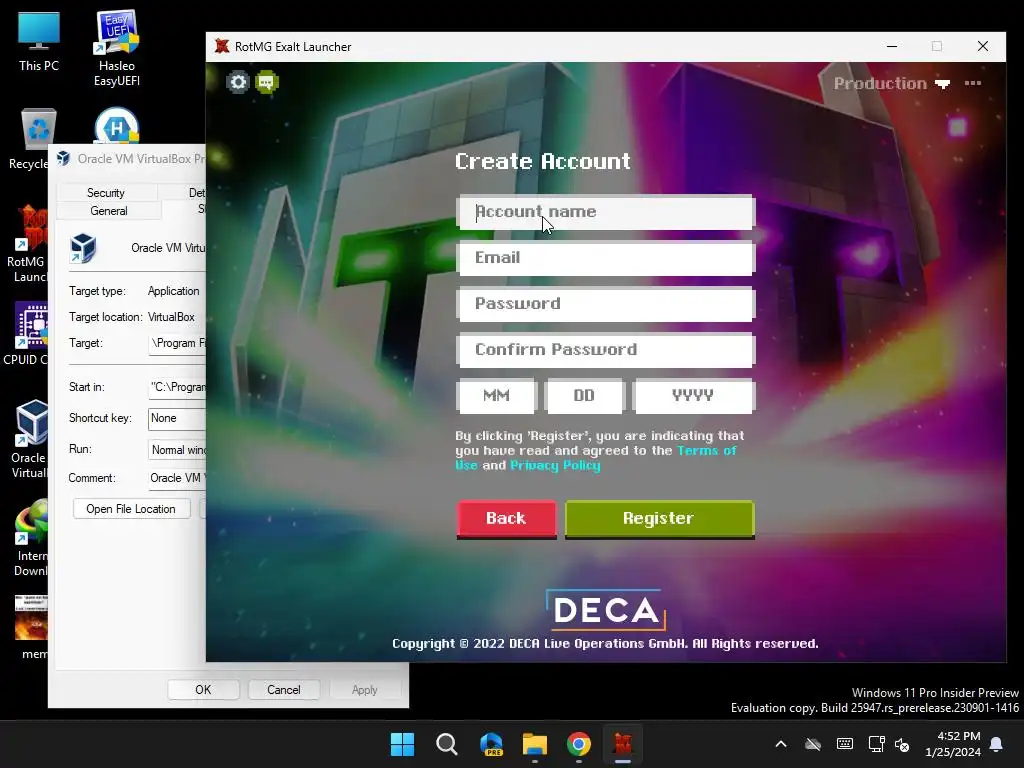Viewport: 1024px width, 768px height.
Task: Select the YYYY birth year field
Action: [693, 396]
